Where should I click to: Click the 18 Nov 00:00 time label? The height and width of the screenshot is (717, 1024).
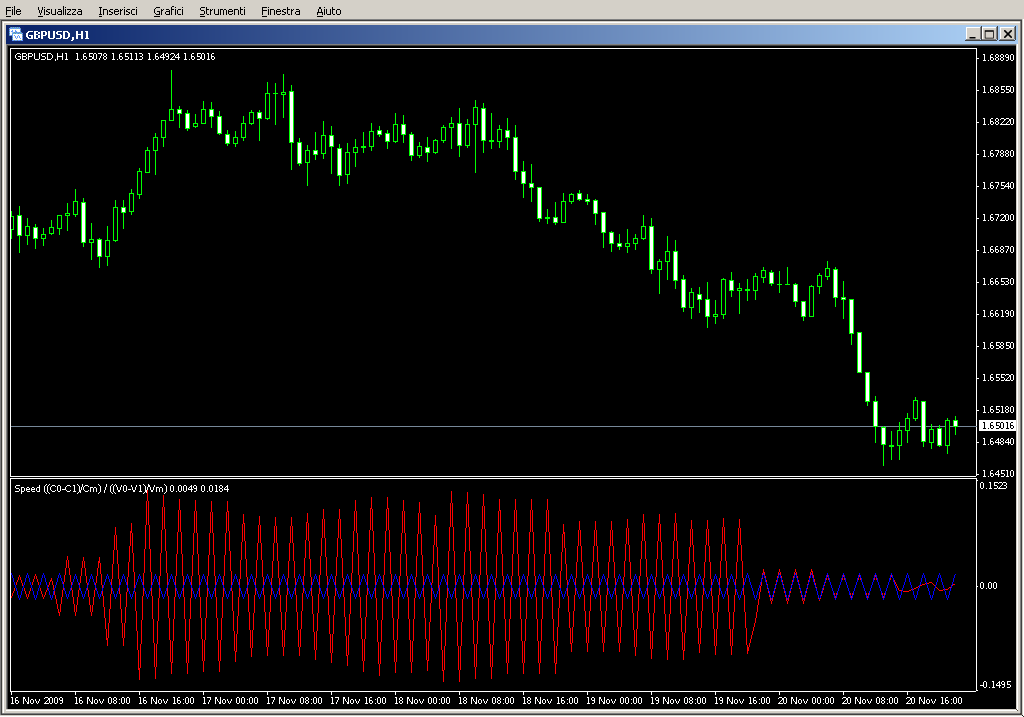click(422, 701)
